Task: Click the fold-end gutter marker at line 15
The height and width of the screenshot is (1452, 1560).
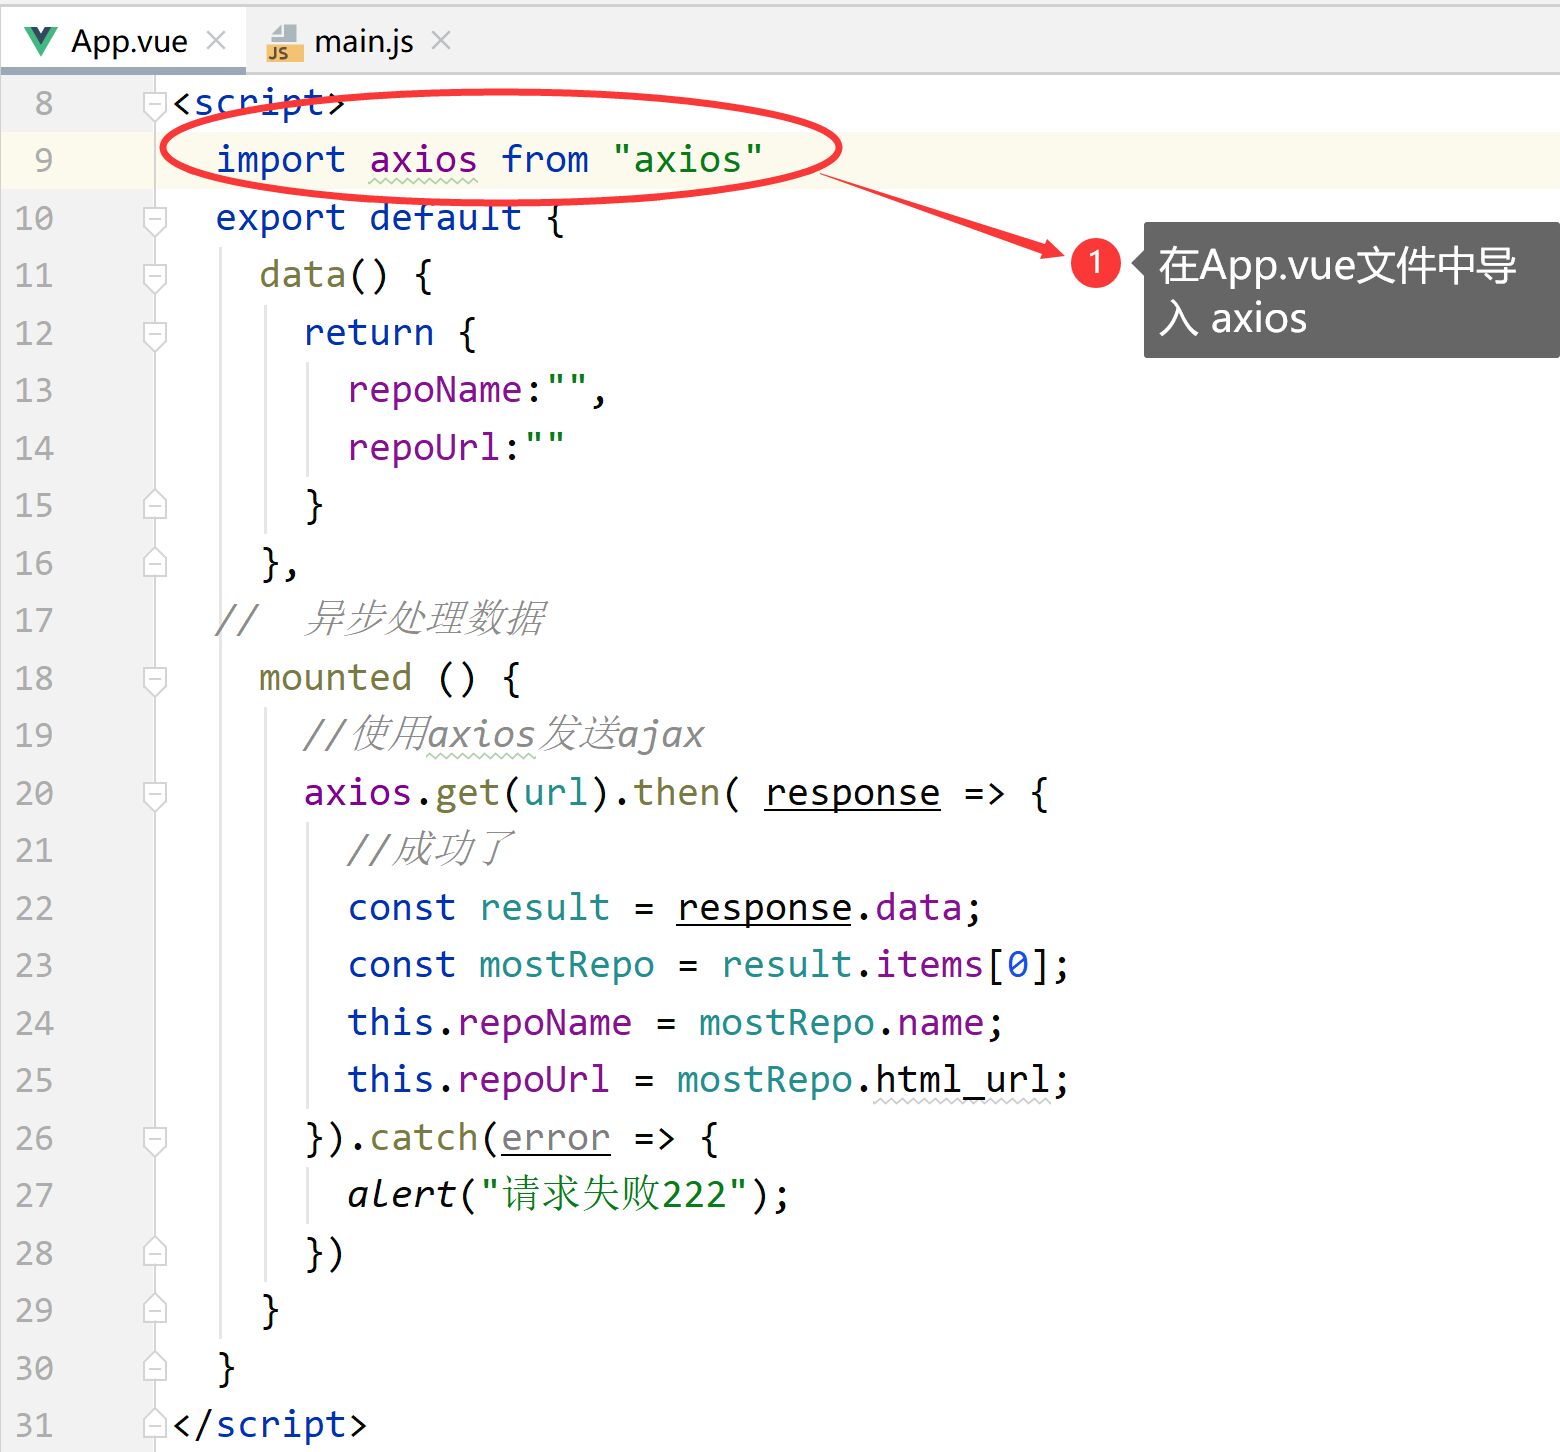Action: [155, 505]
